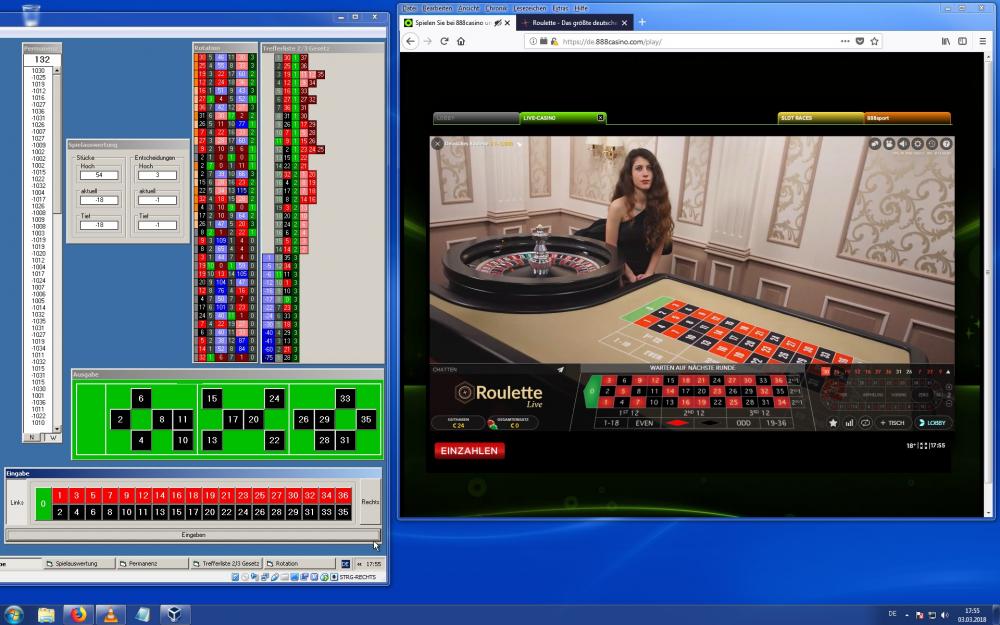This screenshot has height=625, width=1000.
Task: Toggle Firefox sidebar view icon
Action: click(x=963, y=41)
